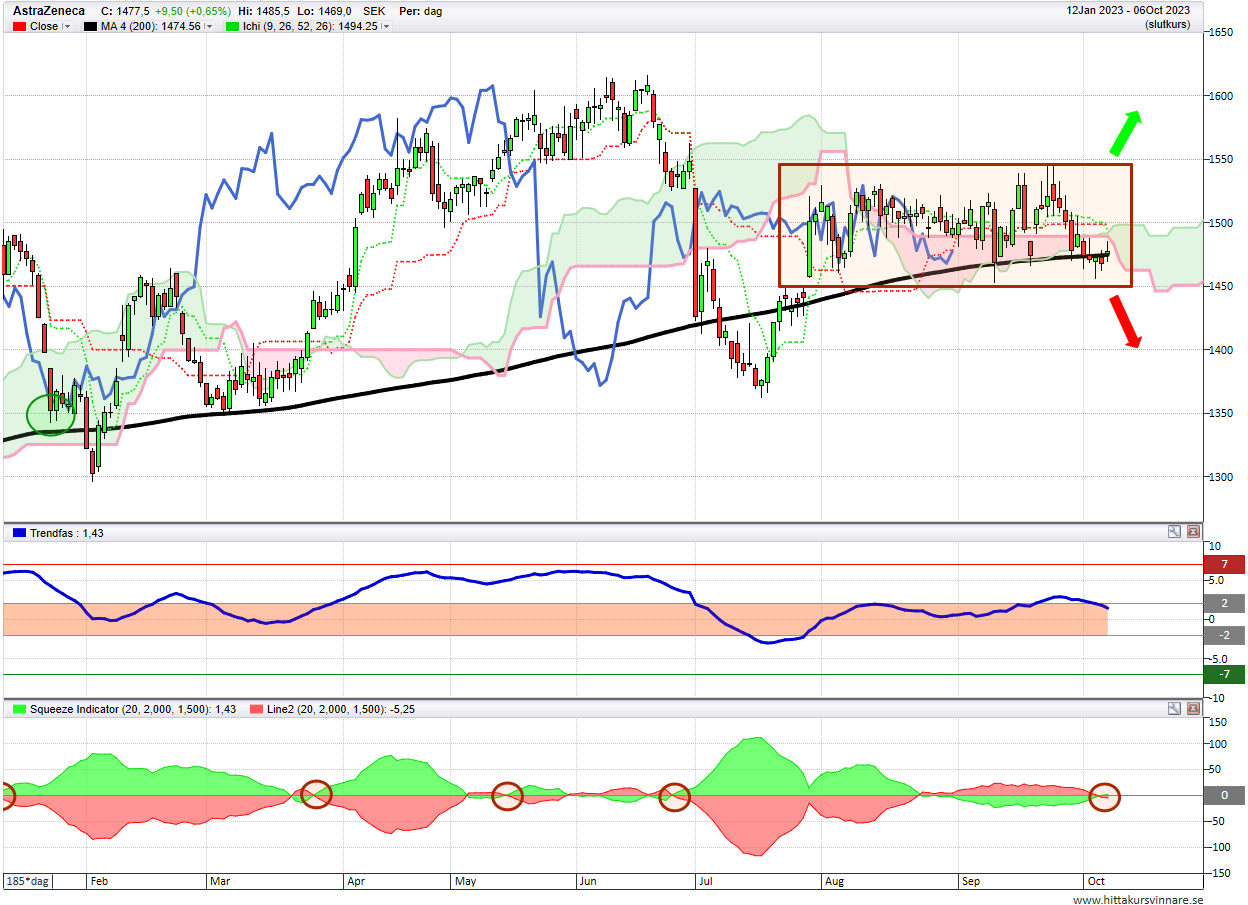1248x905 pixels.
Task: Expand the MA 4 (200) dropdown arrow
Action: [x=208, y=27]
